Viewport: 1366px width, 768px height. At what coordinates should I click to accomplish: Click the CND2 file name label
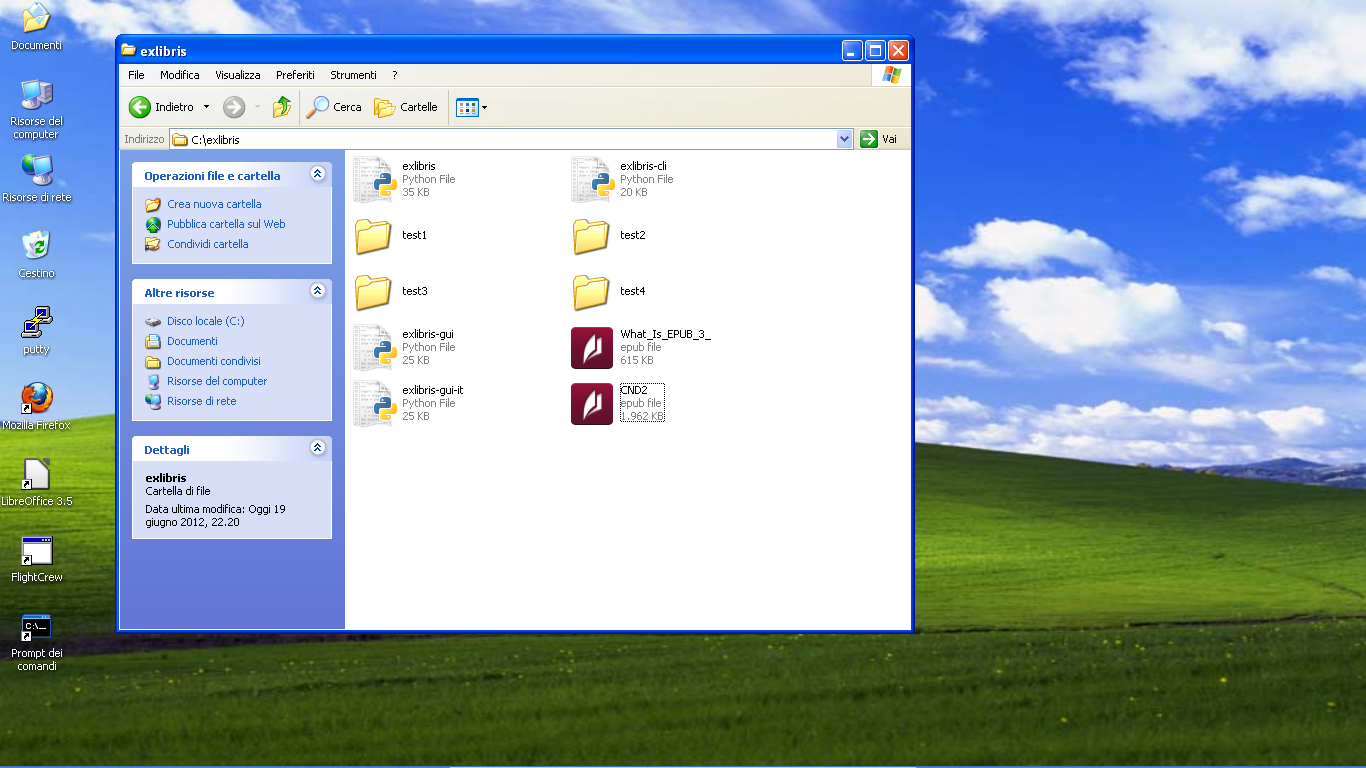(634, 390)
